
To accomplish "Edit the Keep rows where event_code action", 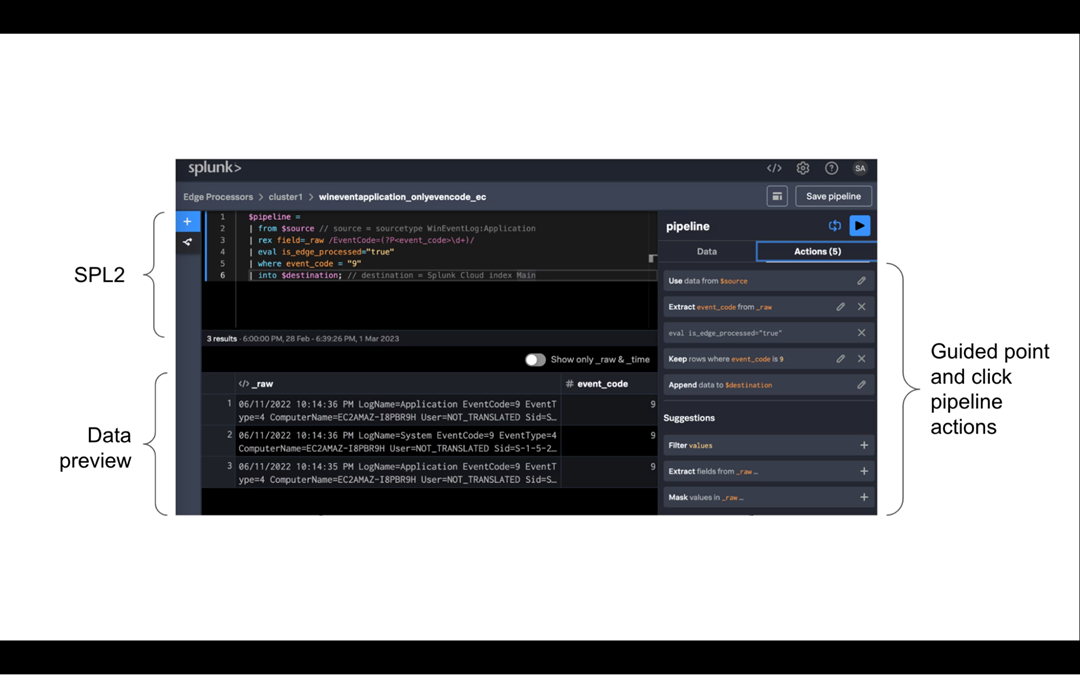I will 841,359.
